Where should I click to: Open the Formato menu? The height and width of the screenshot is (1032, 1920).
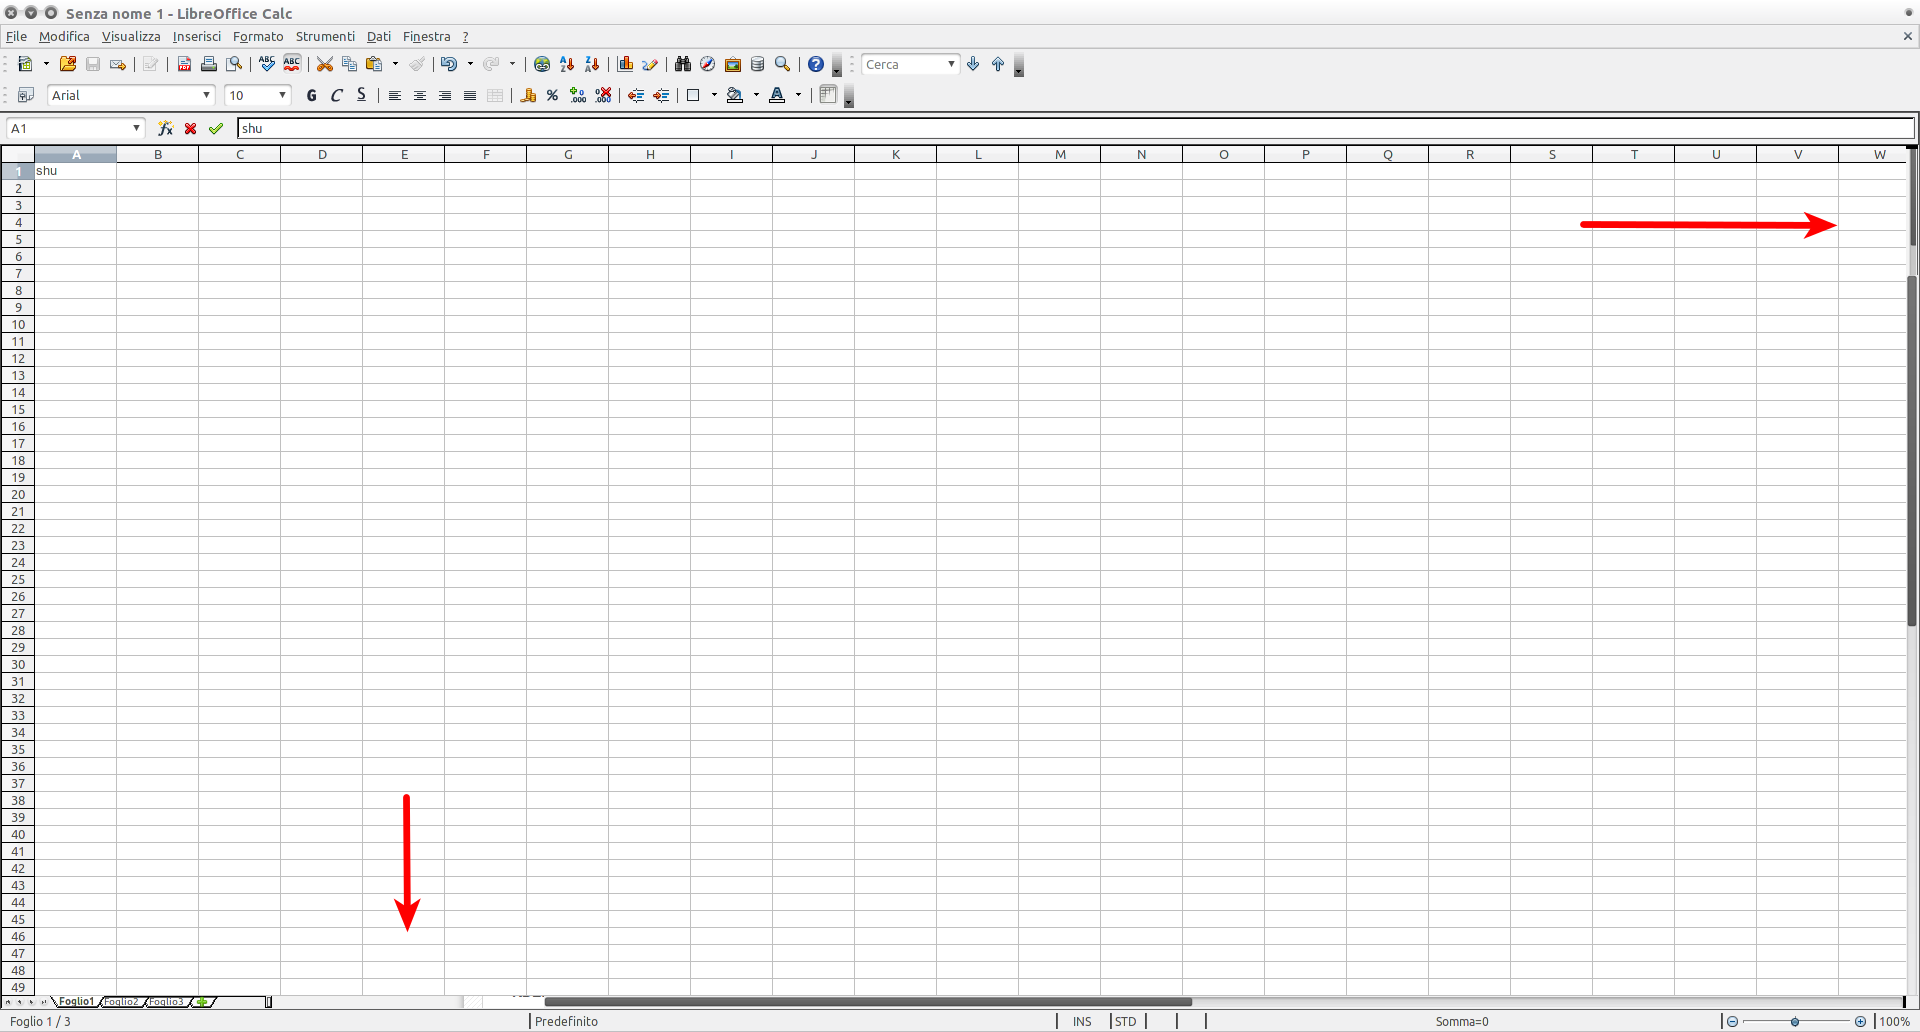(258, 36)
